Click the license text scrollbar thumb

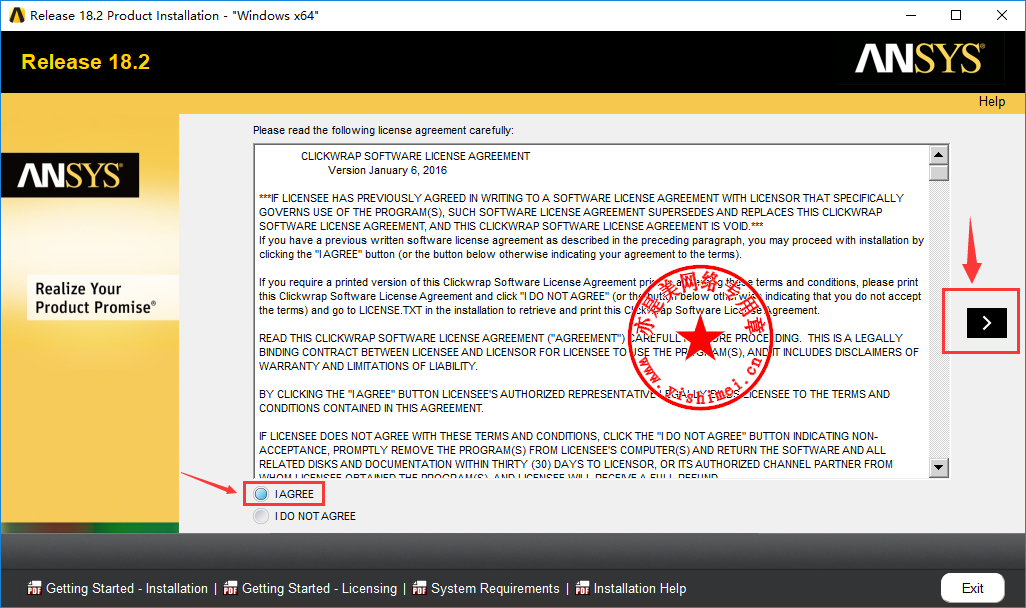939,173
